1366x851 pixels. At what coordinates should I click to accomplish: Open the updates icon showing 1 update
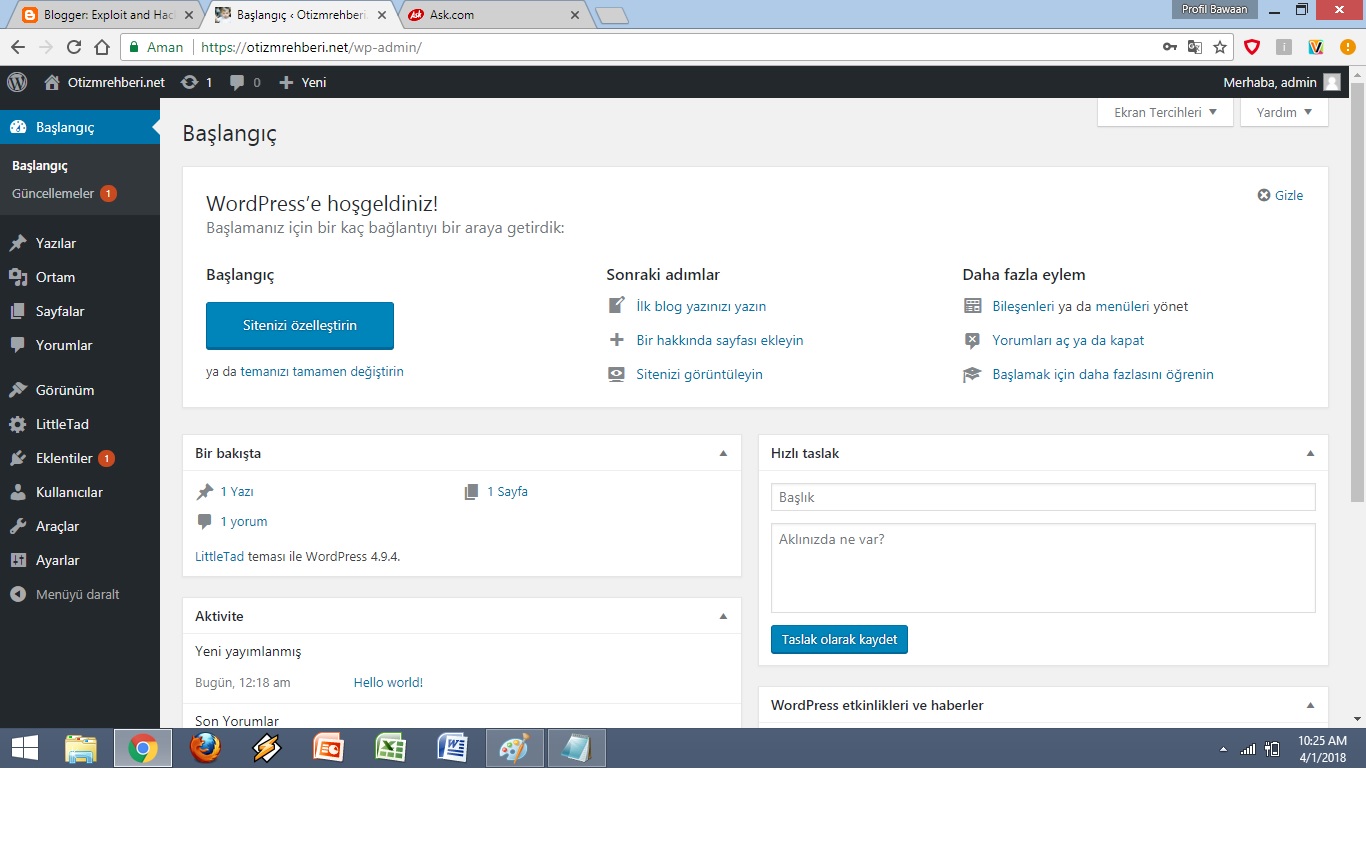click(190, 82)
